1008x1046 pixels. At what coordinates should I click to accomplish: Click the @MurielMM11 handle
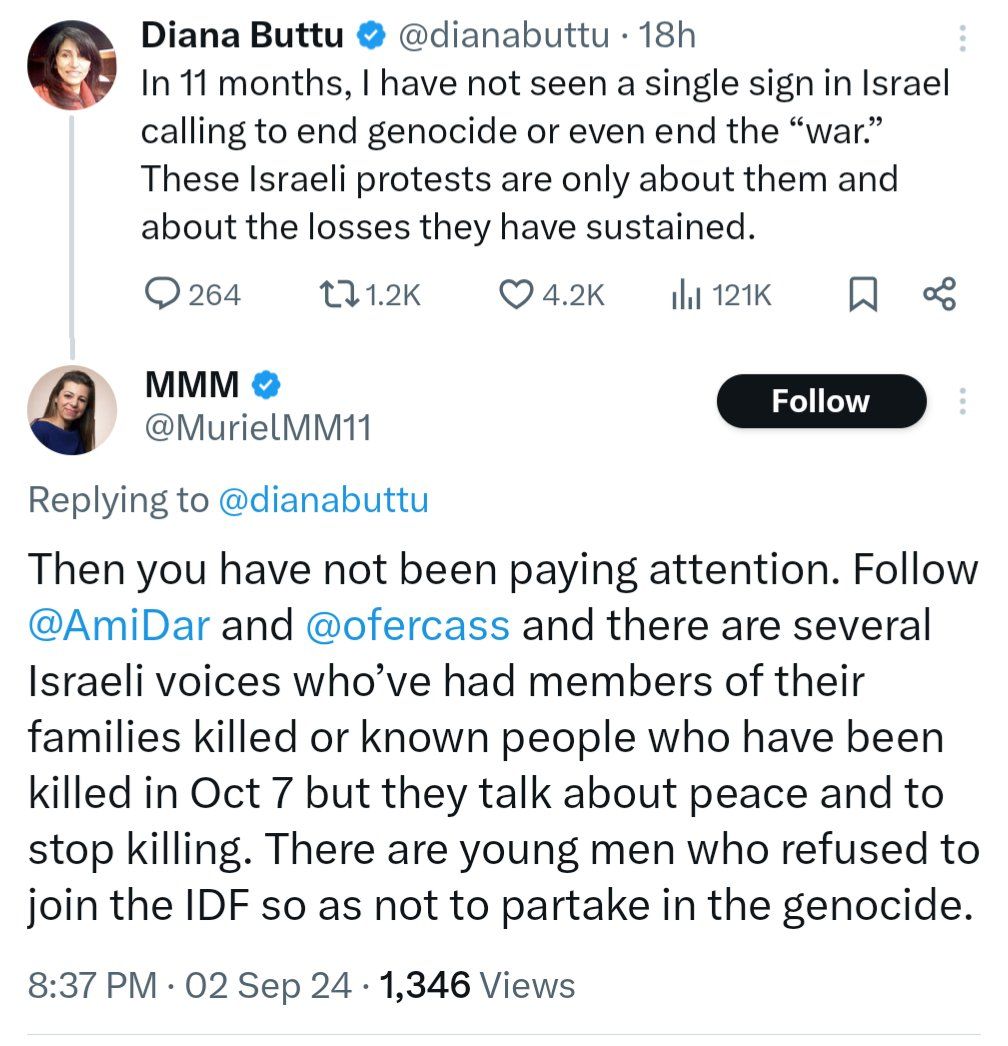(x=258, y=428)
